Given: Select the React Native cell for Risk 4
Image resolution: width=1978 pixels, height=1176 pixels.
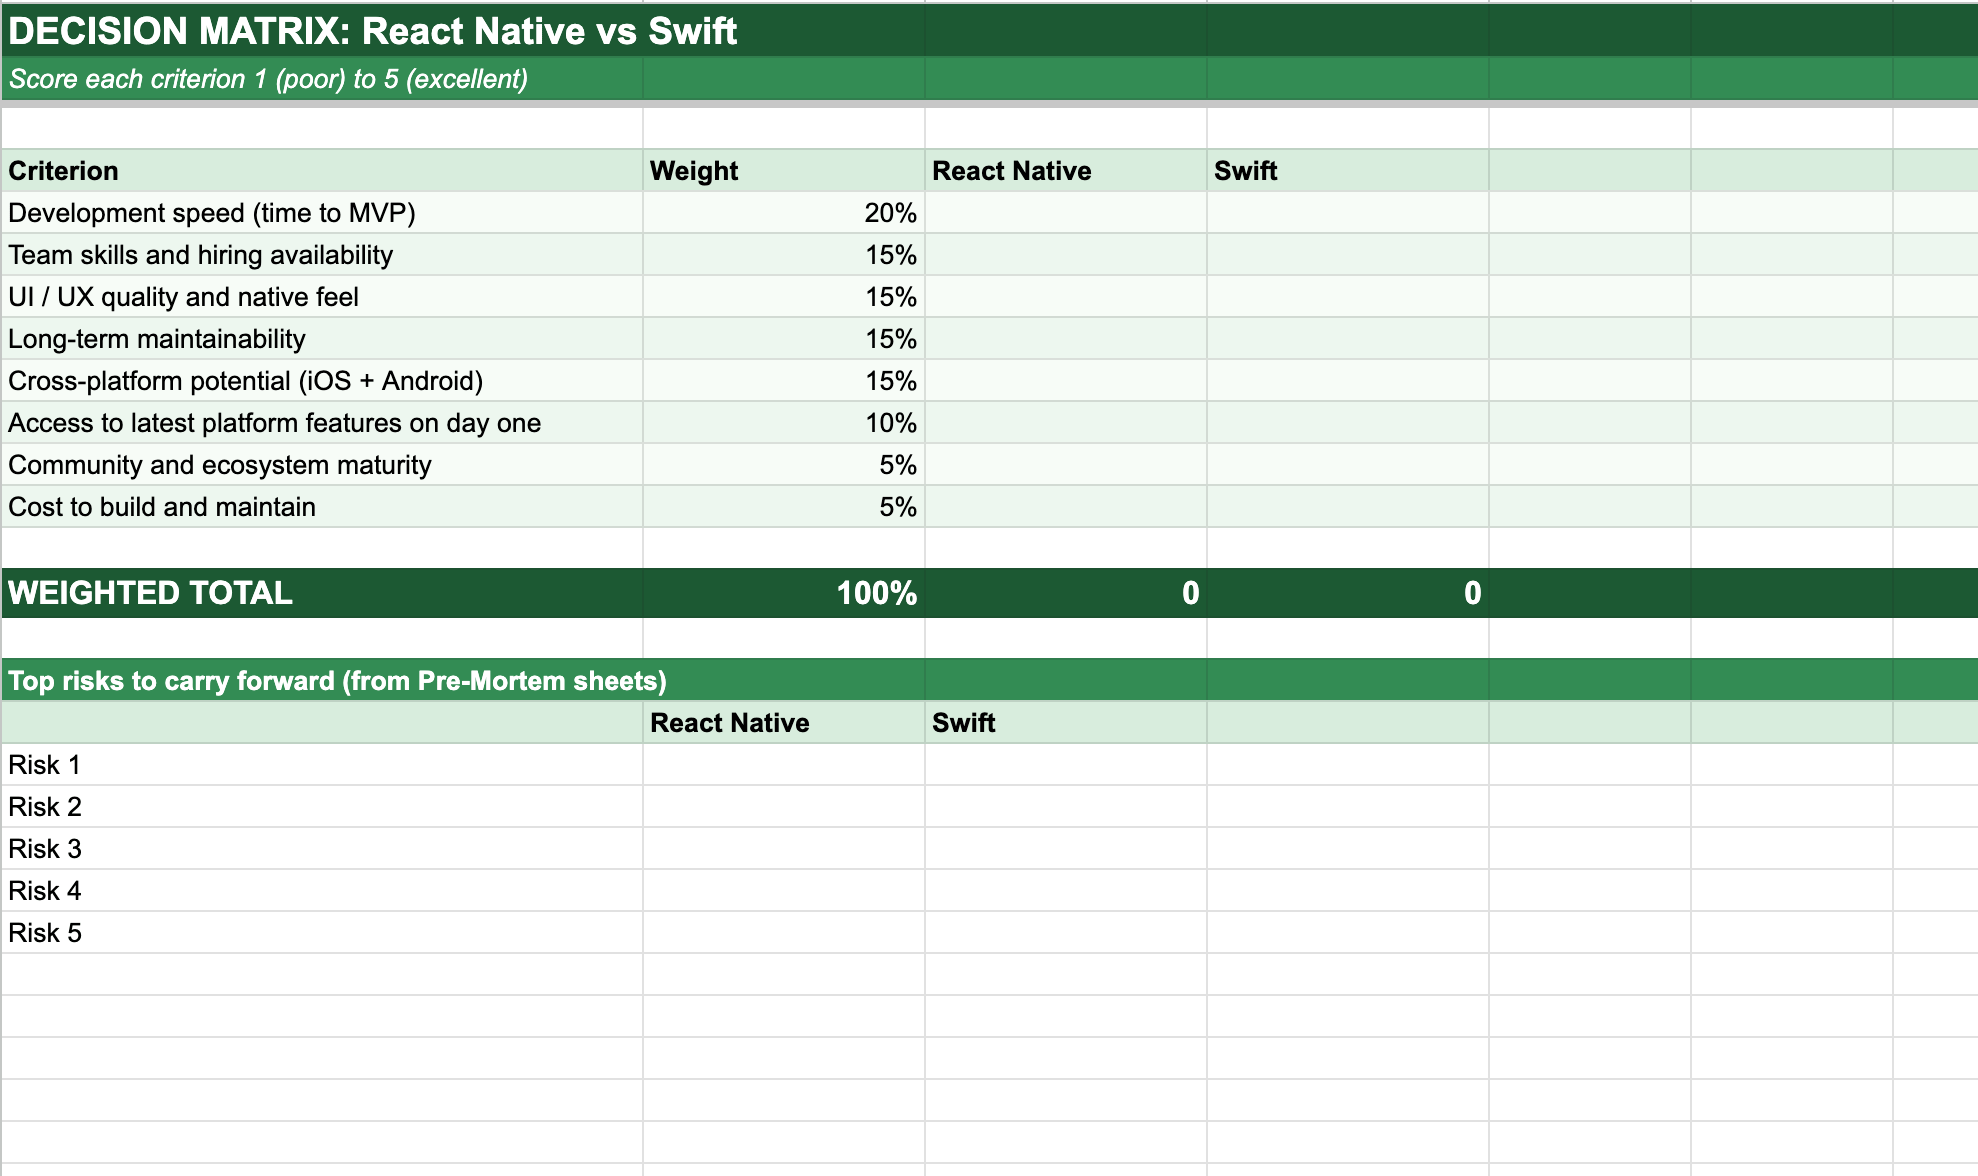Looking at the screenshot, I should (x=784, y=891).
